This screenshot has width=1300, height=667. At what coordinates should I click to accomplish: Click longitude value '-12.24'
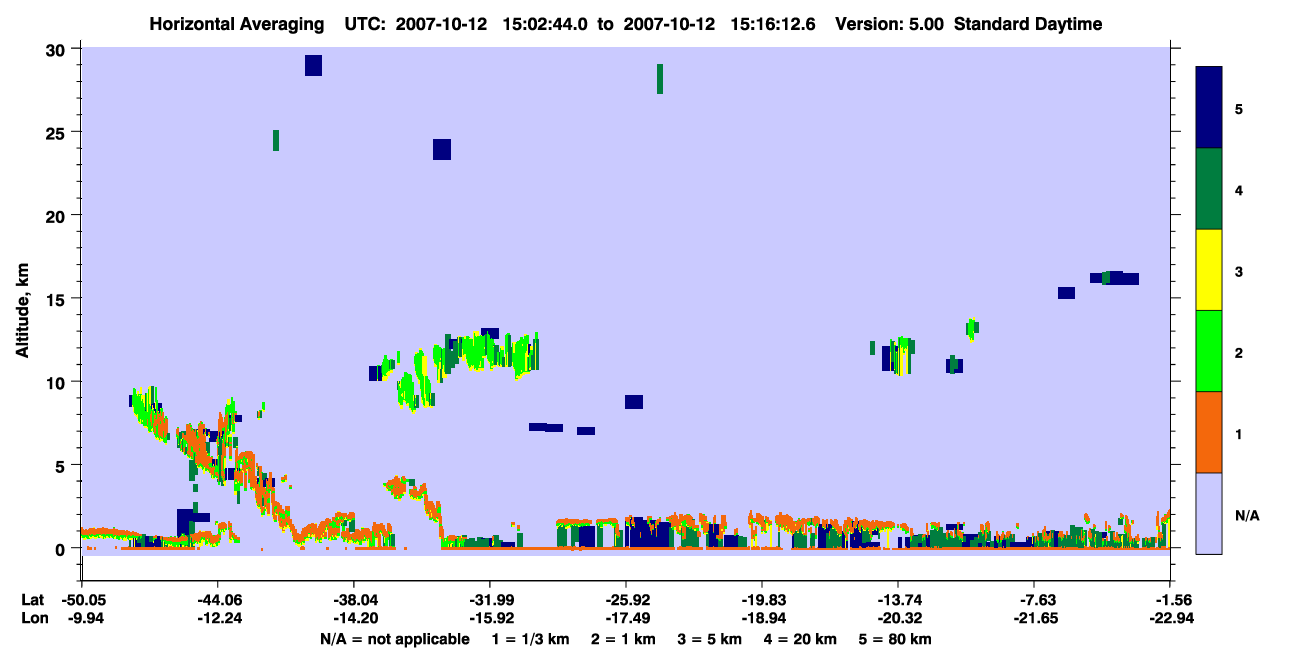point(217,618)
